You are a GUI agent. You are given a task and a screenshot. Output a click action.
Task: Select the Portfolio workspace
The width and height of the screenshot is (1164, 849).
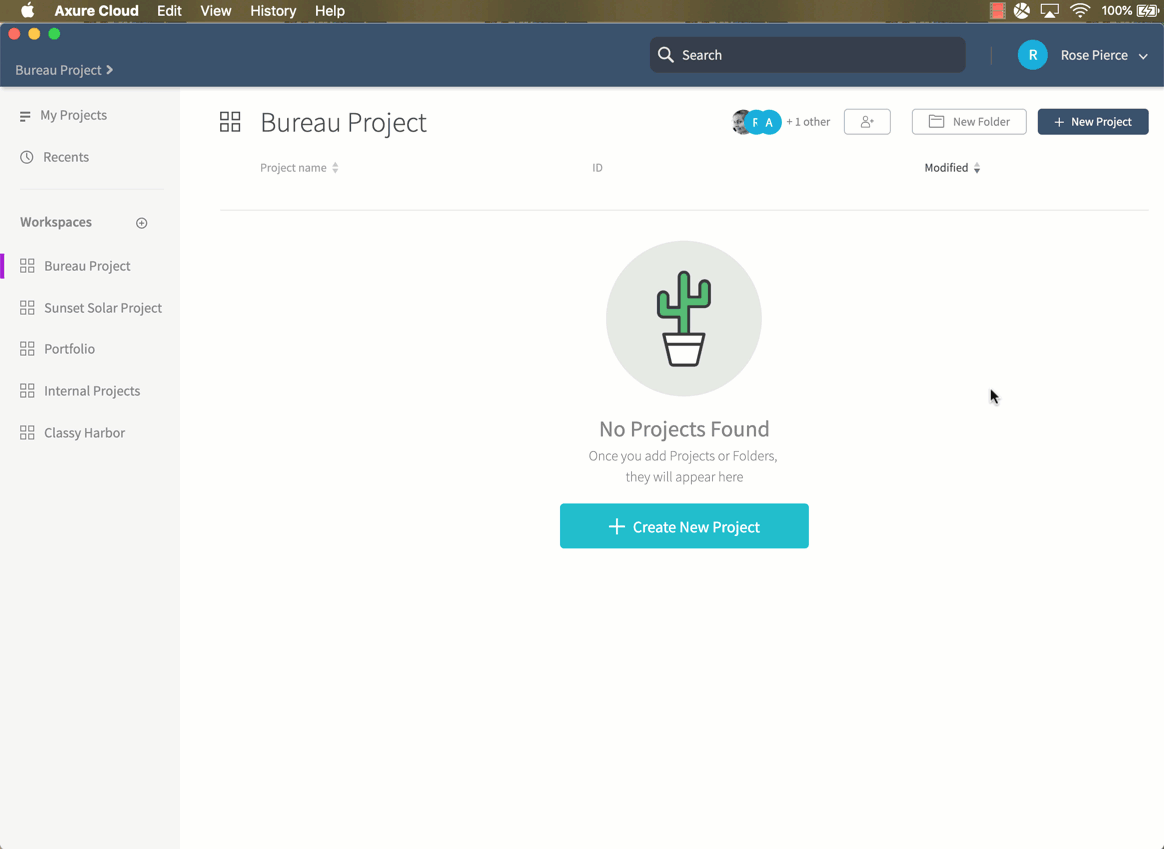coord(69,349)
